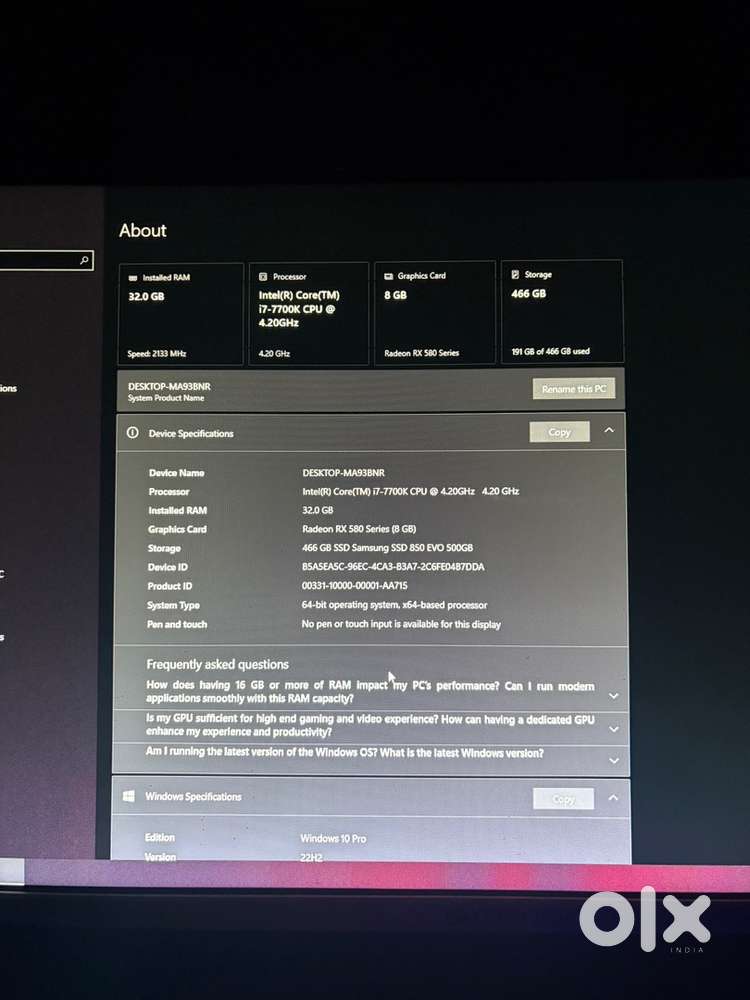The image size is (750, 1000).
Task: Click the About page heading
Action: click(x=143, y=230)
